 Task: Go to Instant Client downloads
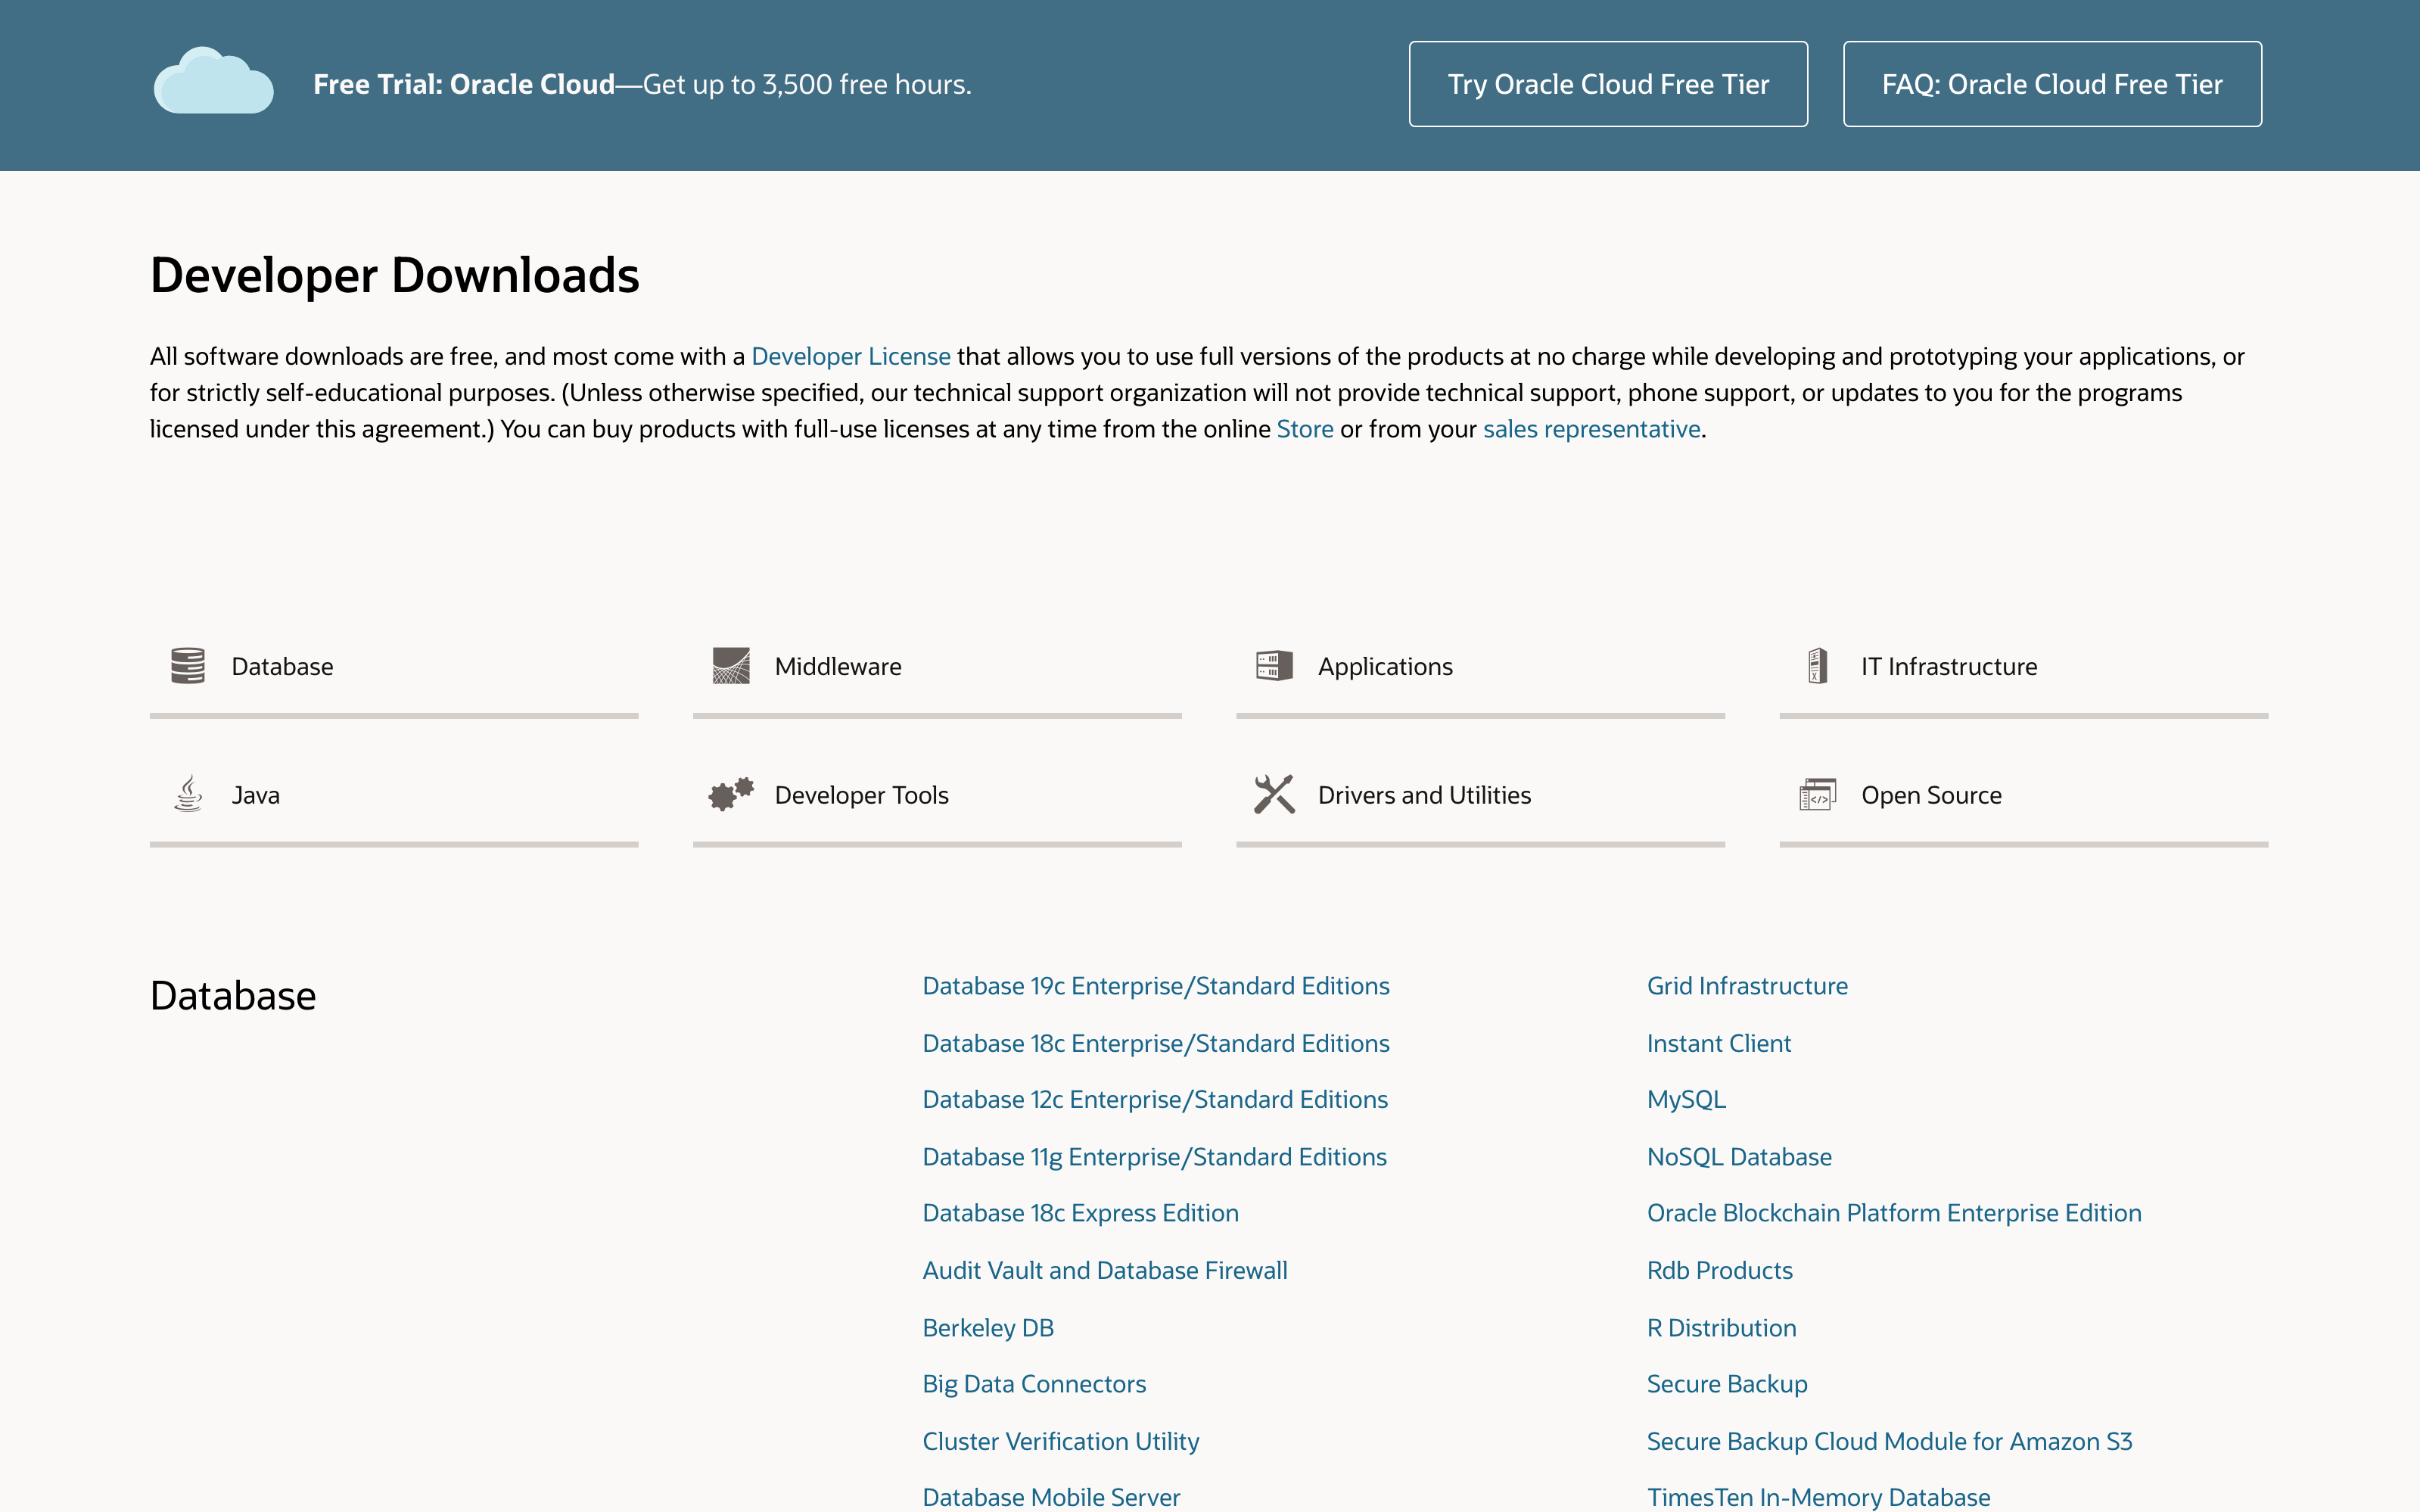(1718, 1043)
